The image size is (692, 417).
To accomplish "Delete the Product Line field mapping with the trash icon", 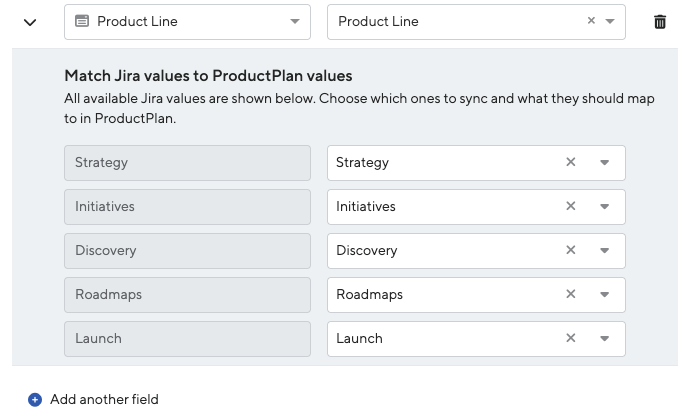I will (660, 22).
